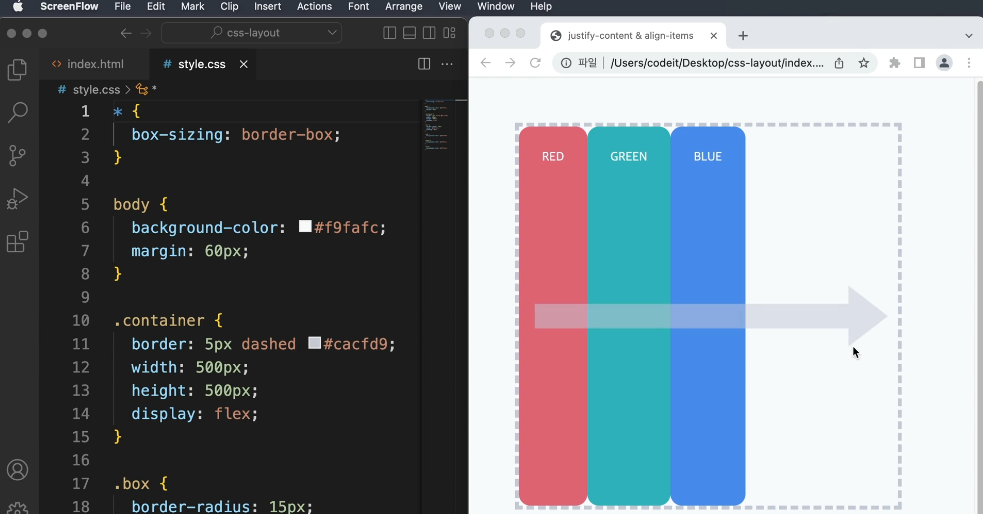The height and width of the screenshot is (514, 983).
Task: Open editor More Actions ellipsis menu
Action: [447, 64]
